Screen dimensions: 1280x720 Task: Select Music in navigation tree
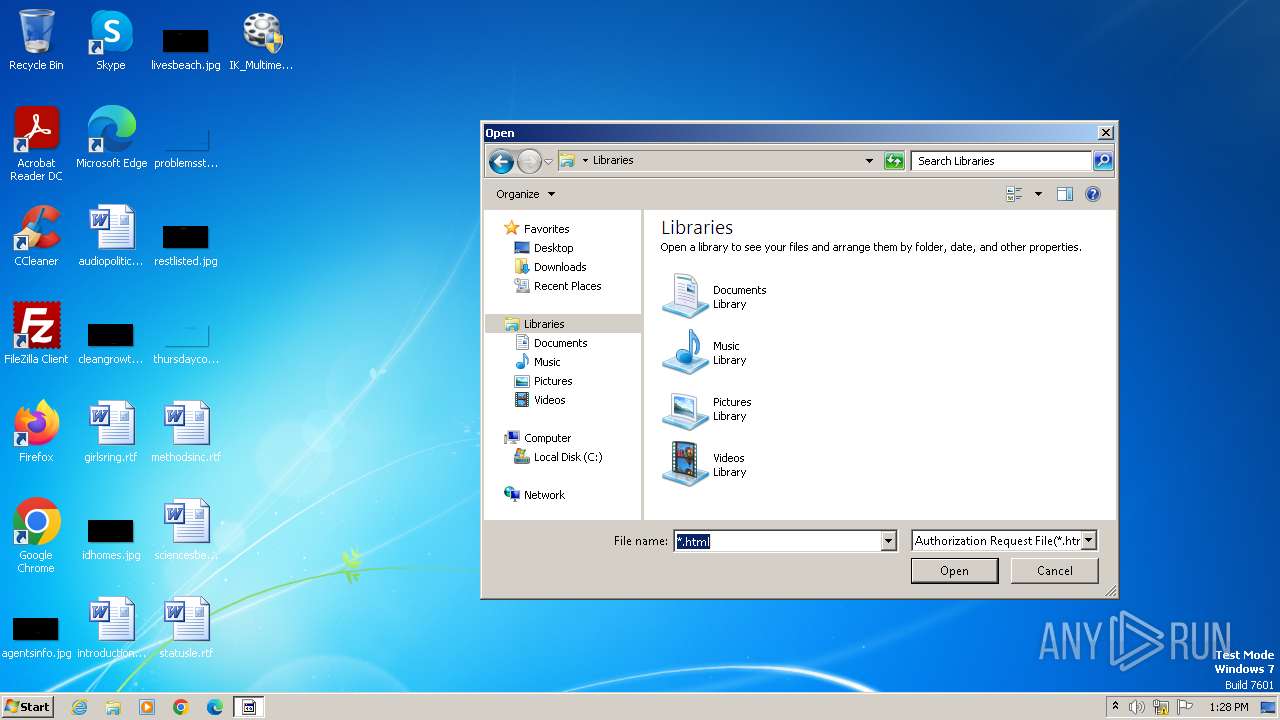click(537, 362)
